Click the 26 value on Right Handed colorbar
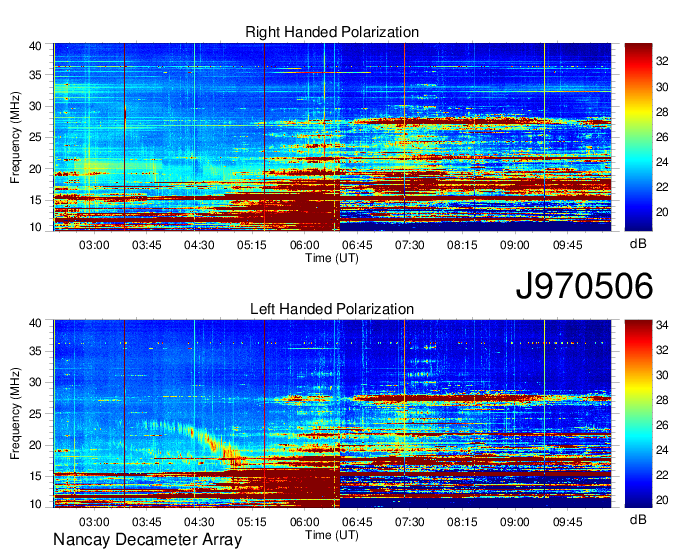 (x=662, y=137)
